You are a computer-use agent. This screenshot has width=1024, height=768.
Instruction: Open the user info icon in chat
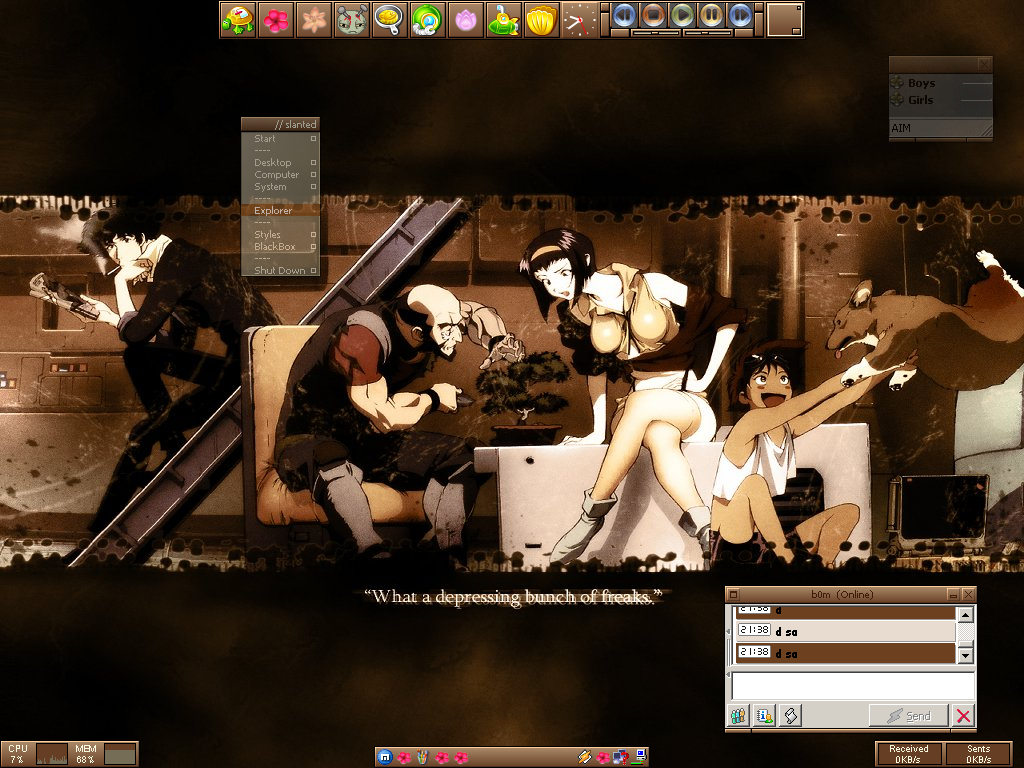coord(765,715)
